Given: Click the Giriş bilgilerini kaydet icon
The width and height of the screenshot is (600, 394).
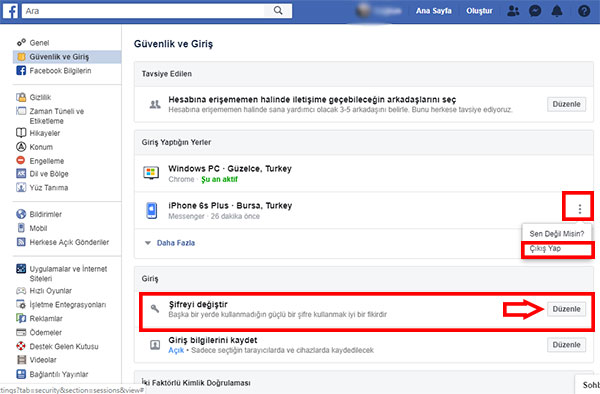Looking at the screenshot, I should click(155, 345).
